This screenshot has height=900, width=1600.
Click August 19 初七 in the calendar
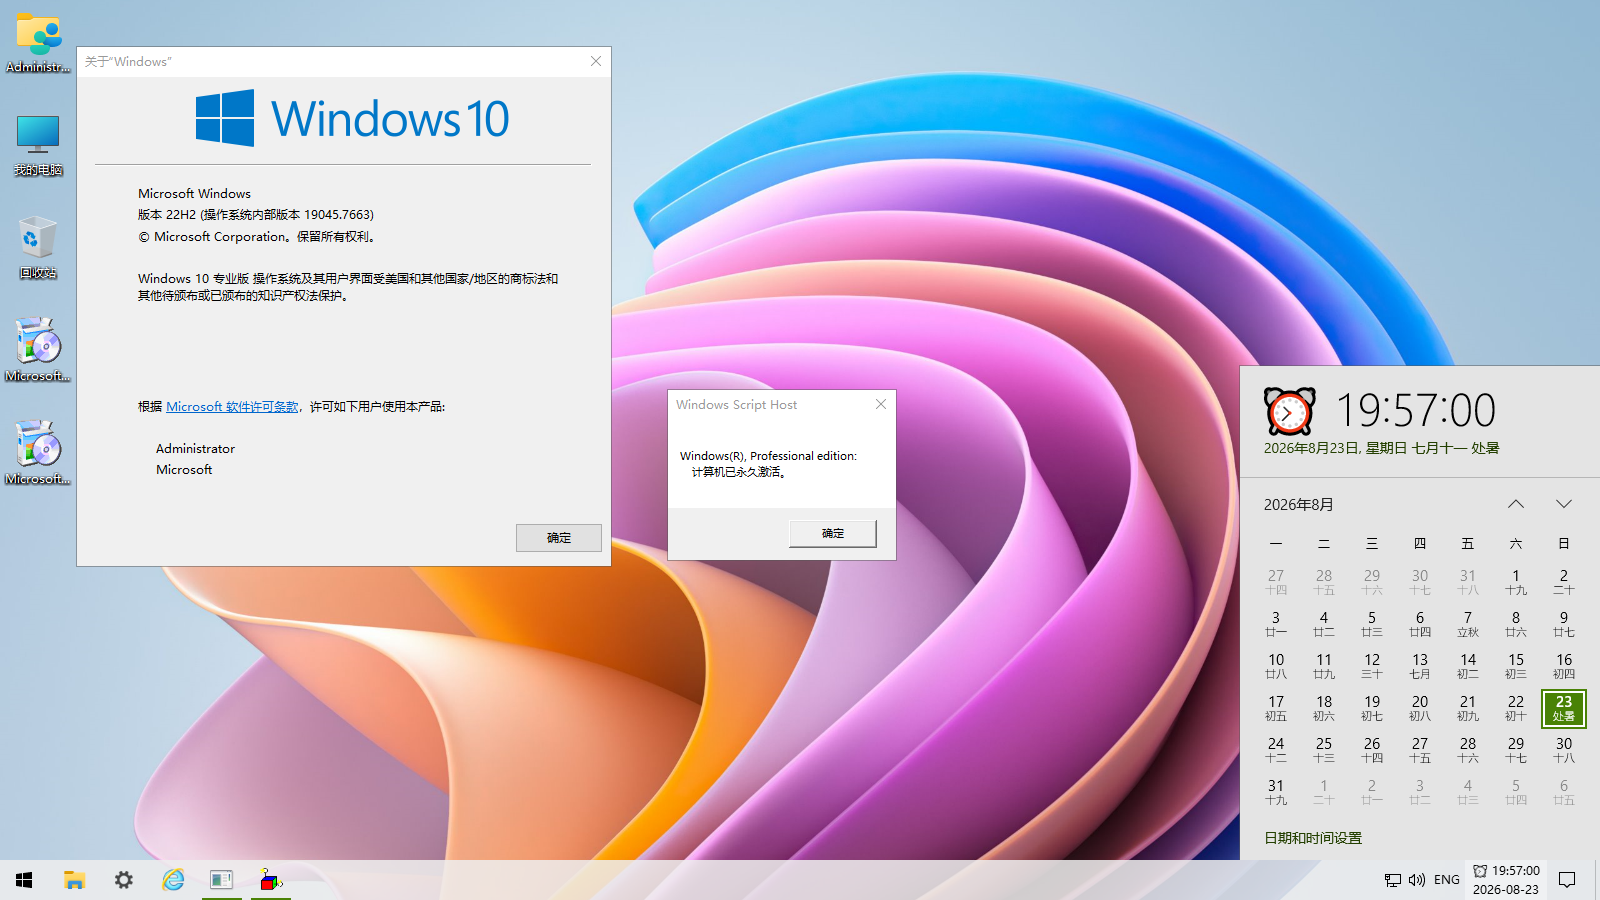point(1372,709)
